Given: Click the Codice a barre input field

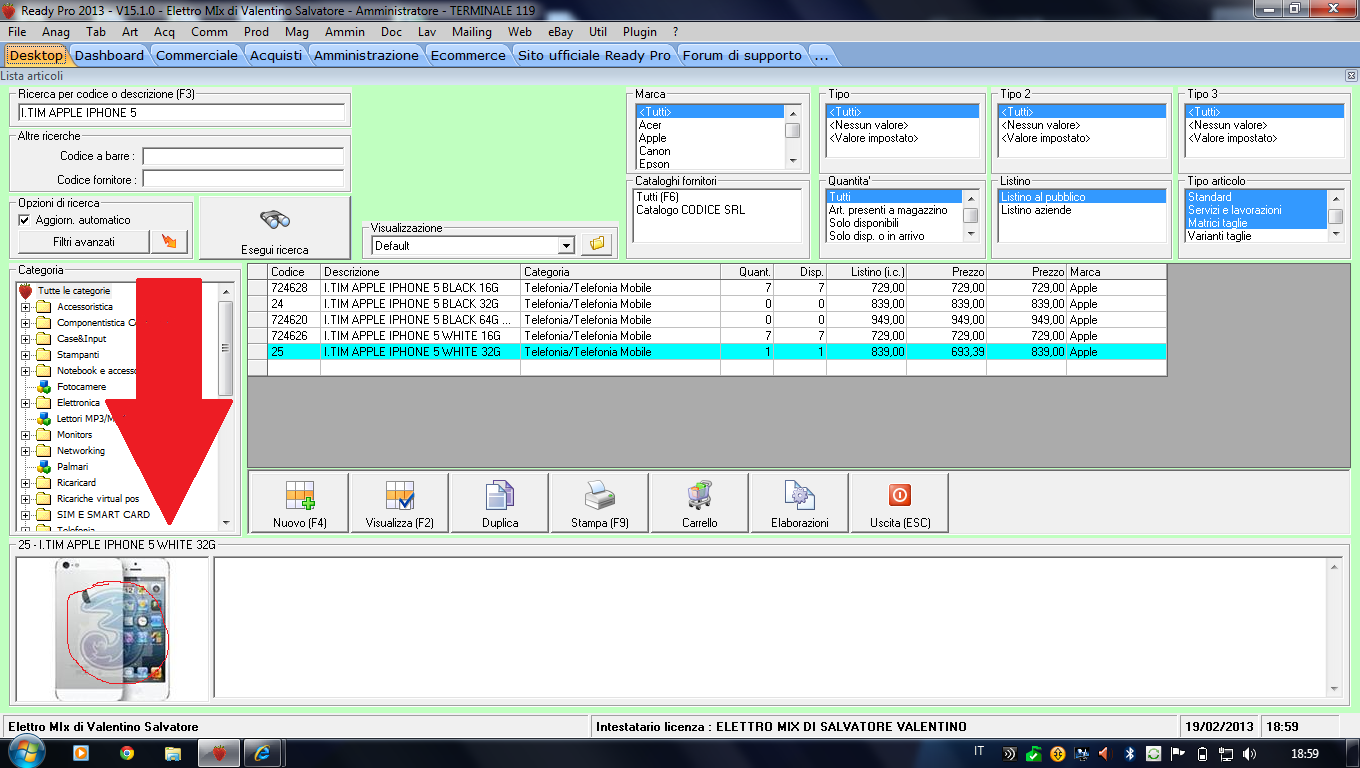Looking at the screenshot, I should tap(243, 157).
